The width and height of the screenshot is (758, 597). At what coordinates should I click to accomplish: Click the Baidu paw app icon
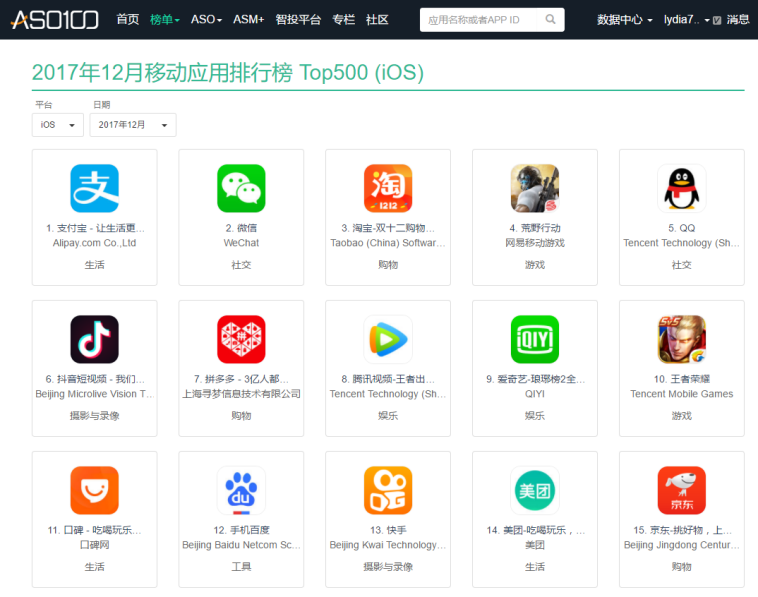pos(241,491)
